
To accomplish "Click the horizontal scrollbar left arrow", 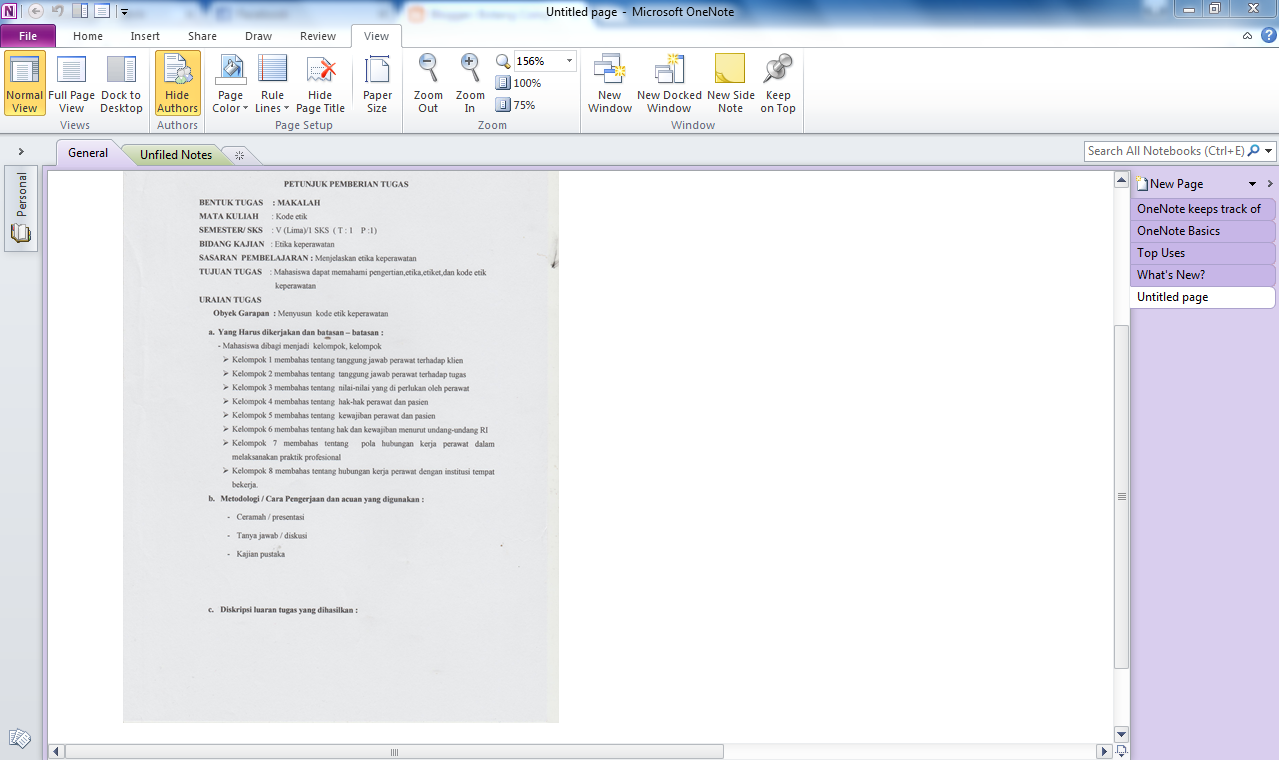I will click(x=56, y=751).
